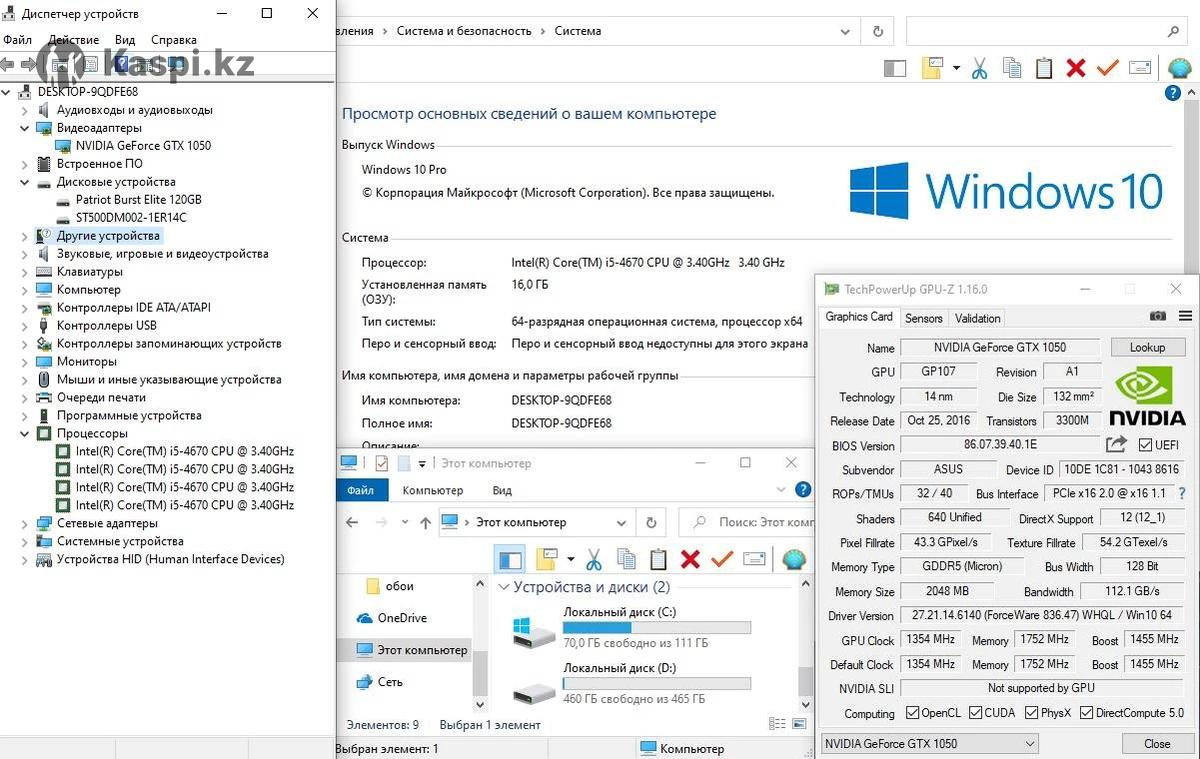Switch to the Validation tab in GPU-Z
The width and height of the screenshot is (1200, 759).
[978, 318]
